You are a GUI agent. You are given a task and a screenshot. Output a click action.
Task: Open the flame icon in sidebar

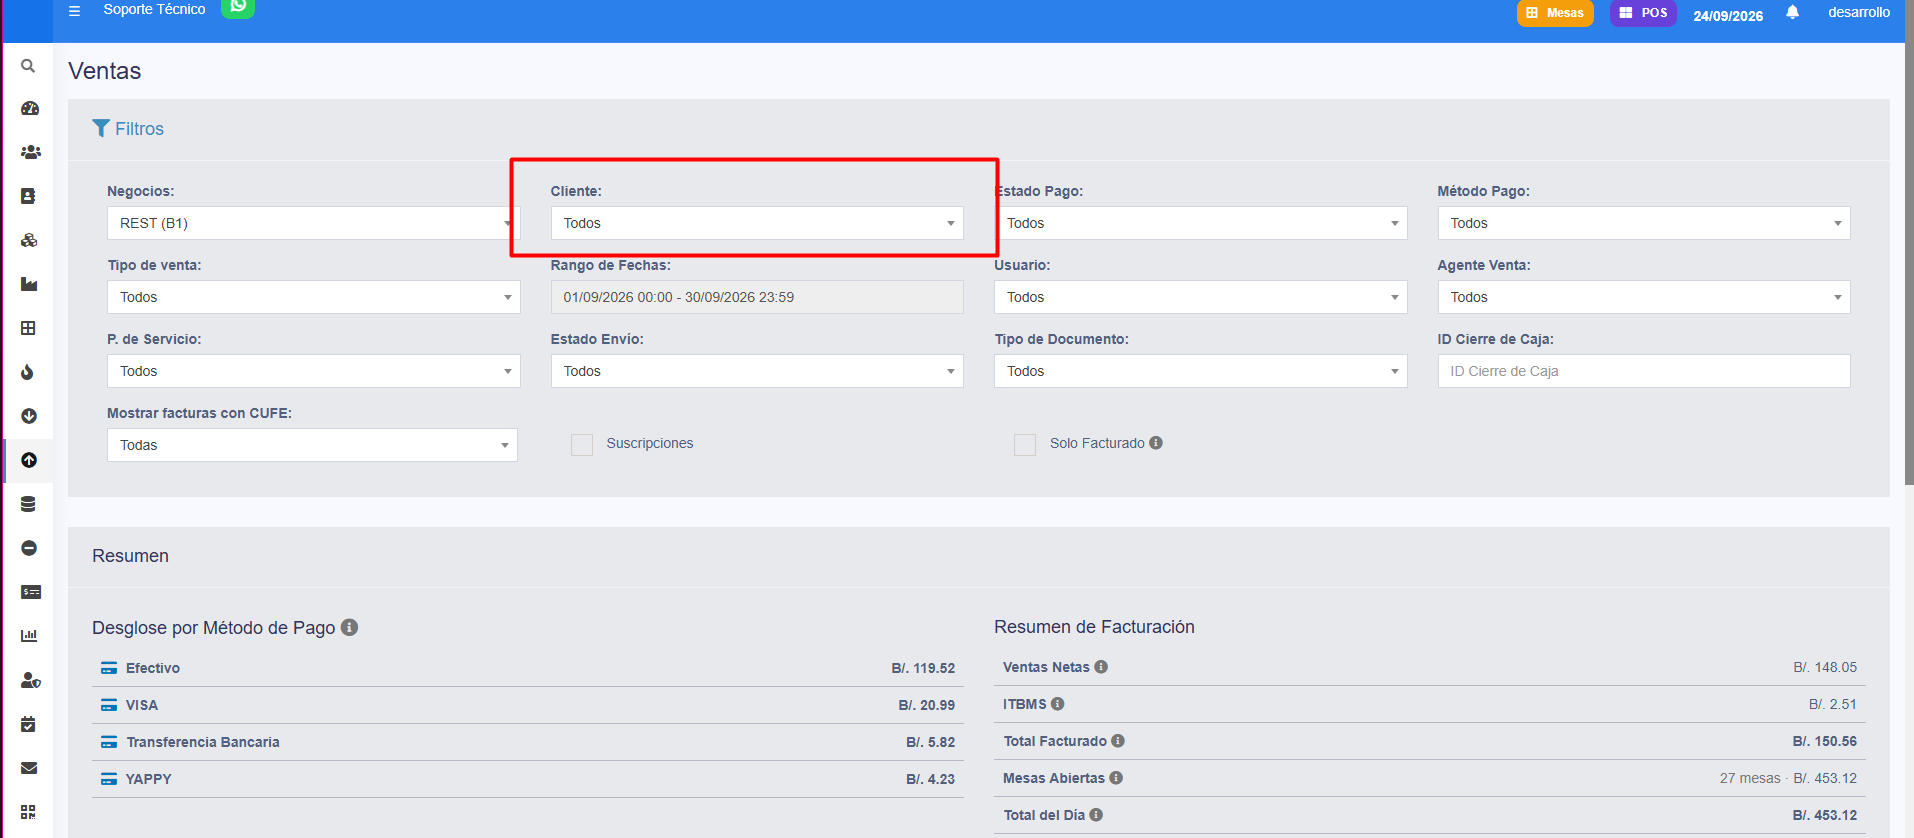28,372
